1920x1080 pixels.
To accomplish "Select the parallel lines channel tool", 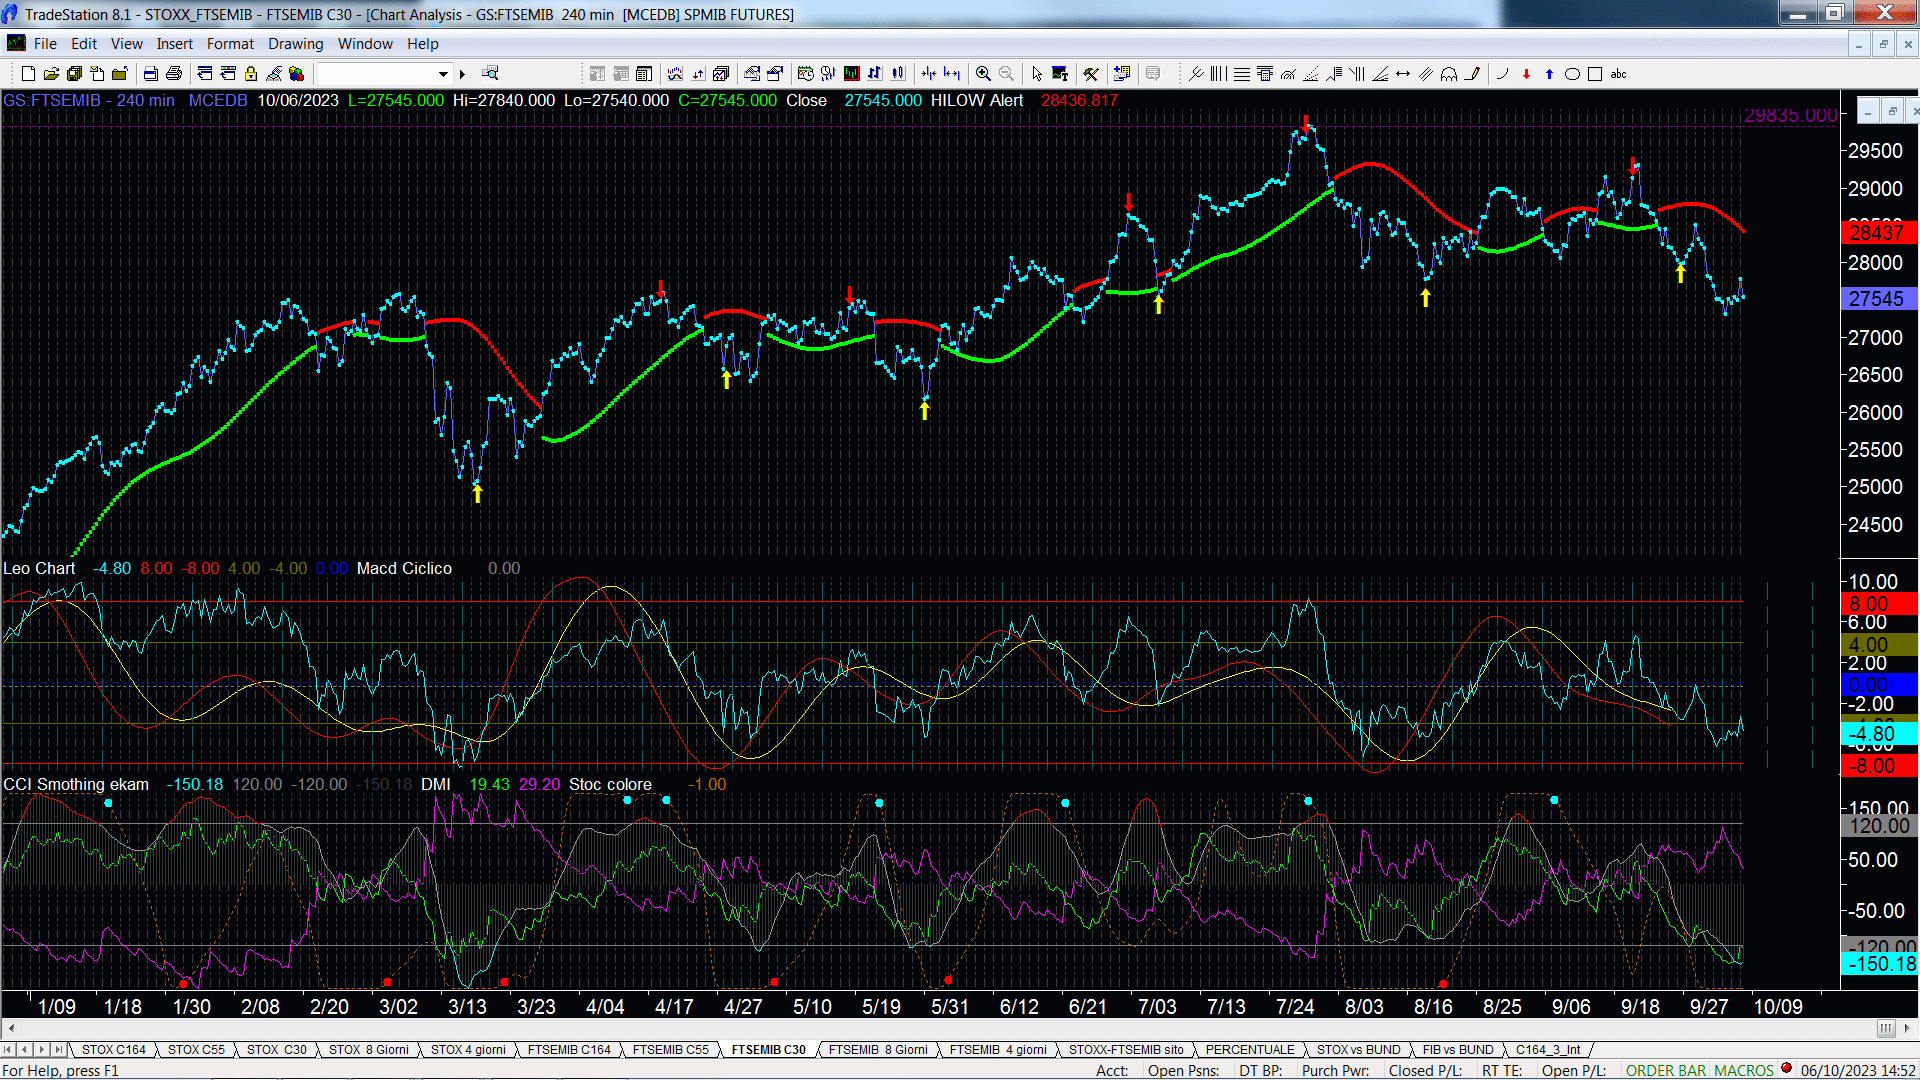I will click(1426, 74).
